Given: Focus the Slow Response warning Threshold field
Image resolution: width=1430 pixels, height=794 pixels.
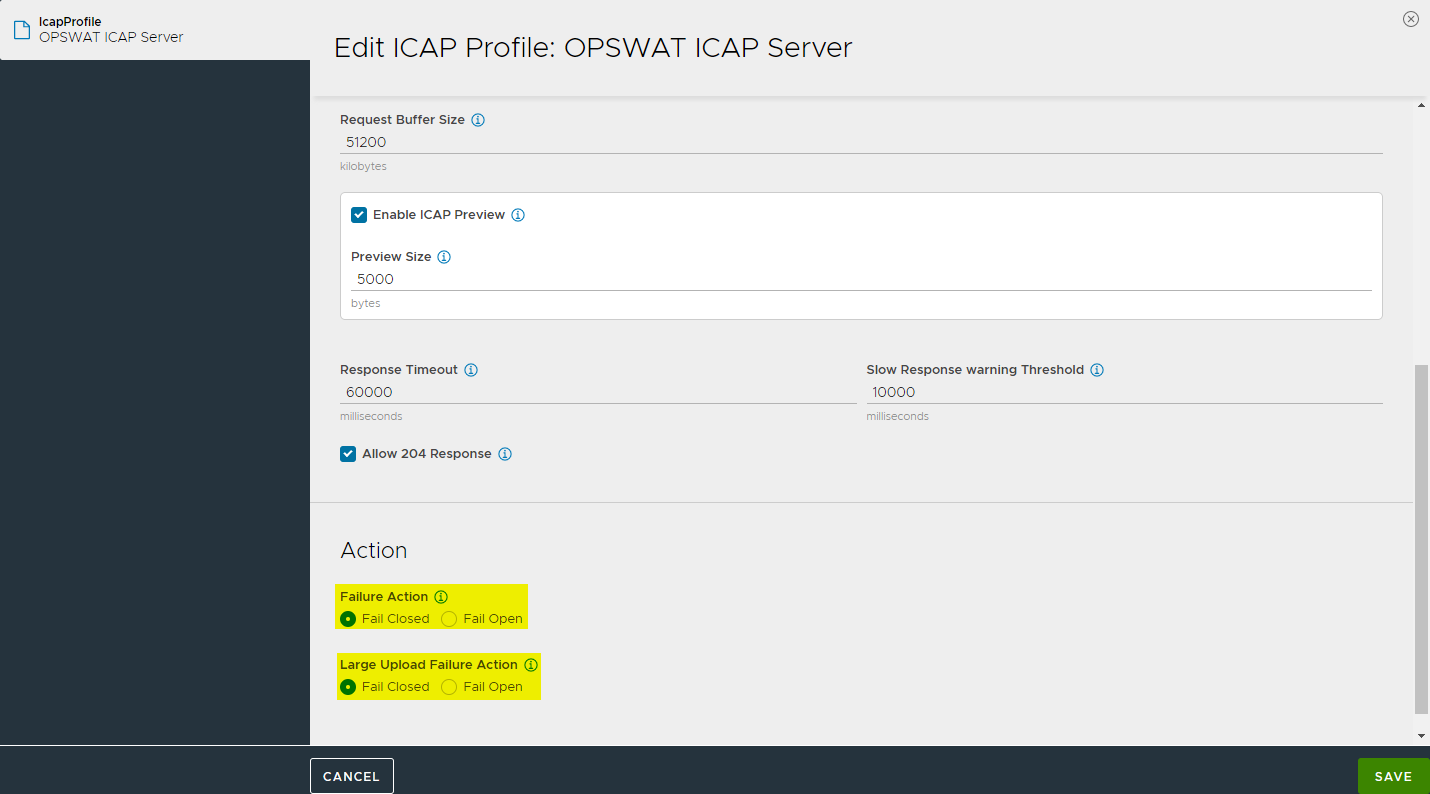Looking at the screenshot, I should tap(1124, 392).
